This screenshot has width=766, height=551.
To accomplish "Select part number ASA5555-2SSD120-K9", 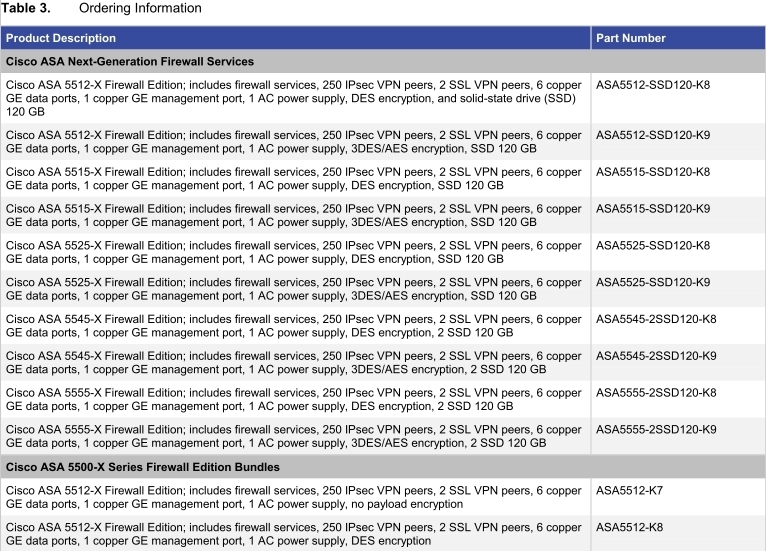I will pos(656,430).
